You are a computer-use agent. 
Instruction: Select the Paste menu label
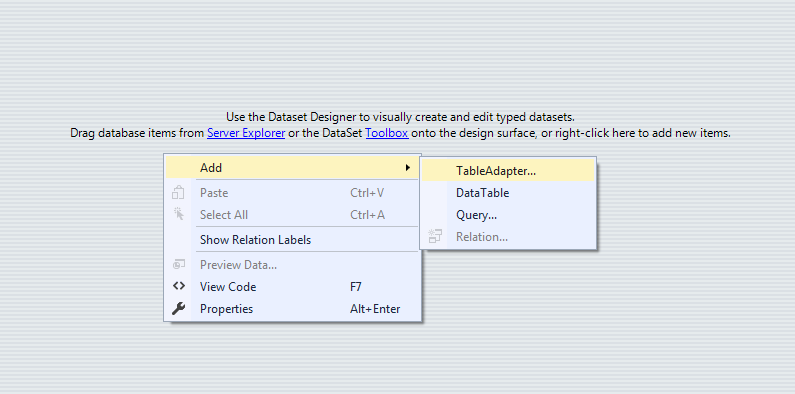point(214,193)
